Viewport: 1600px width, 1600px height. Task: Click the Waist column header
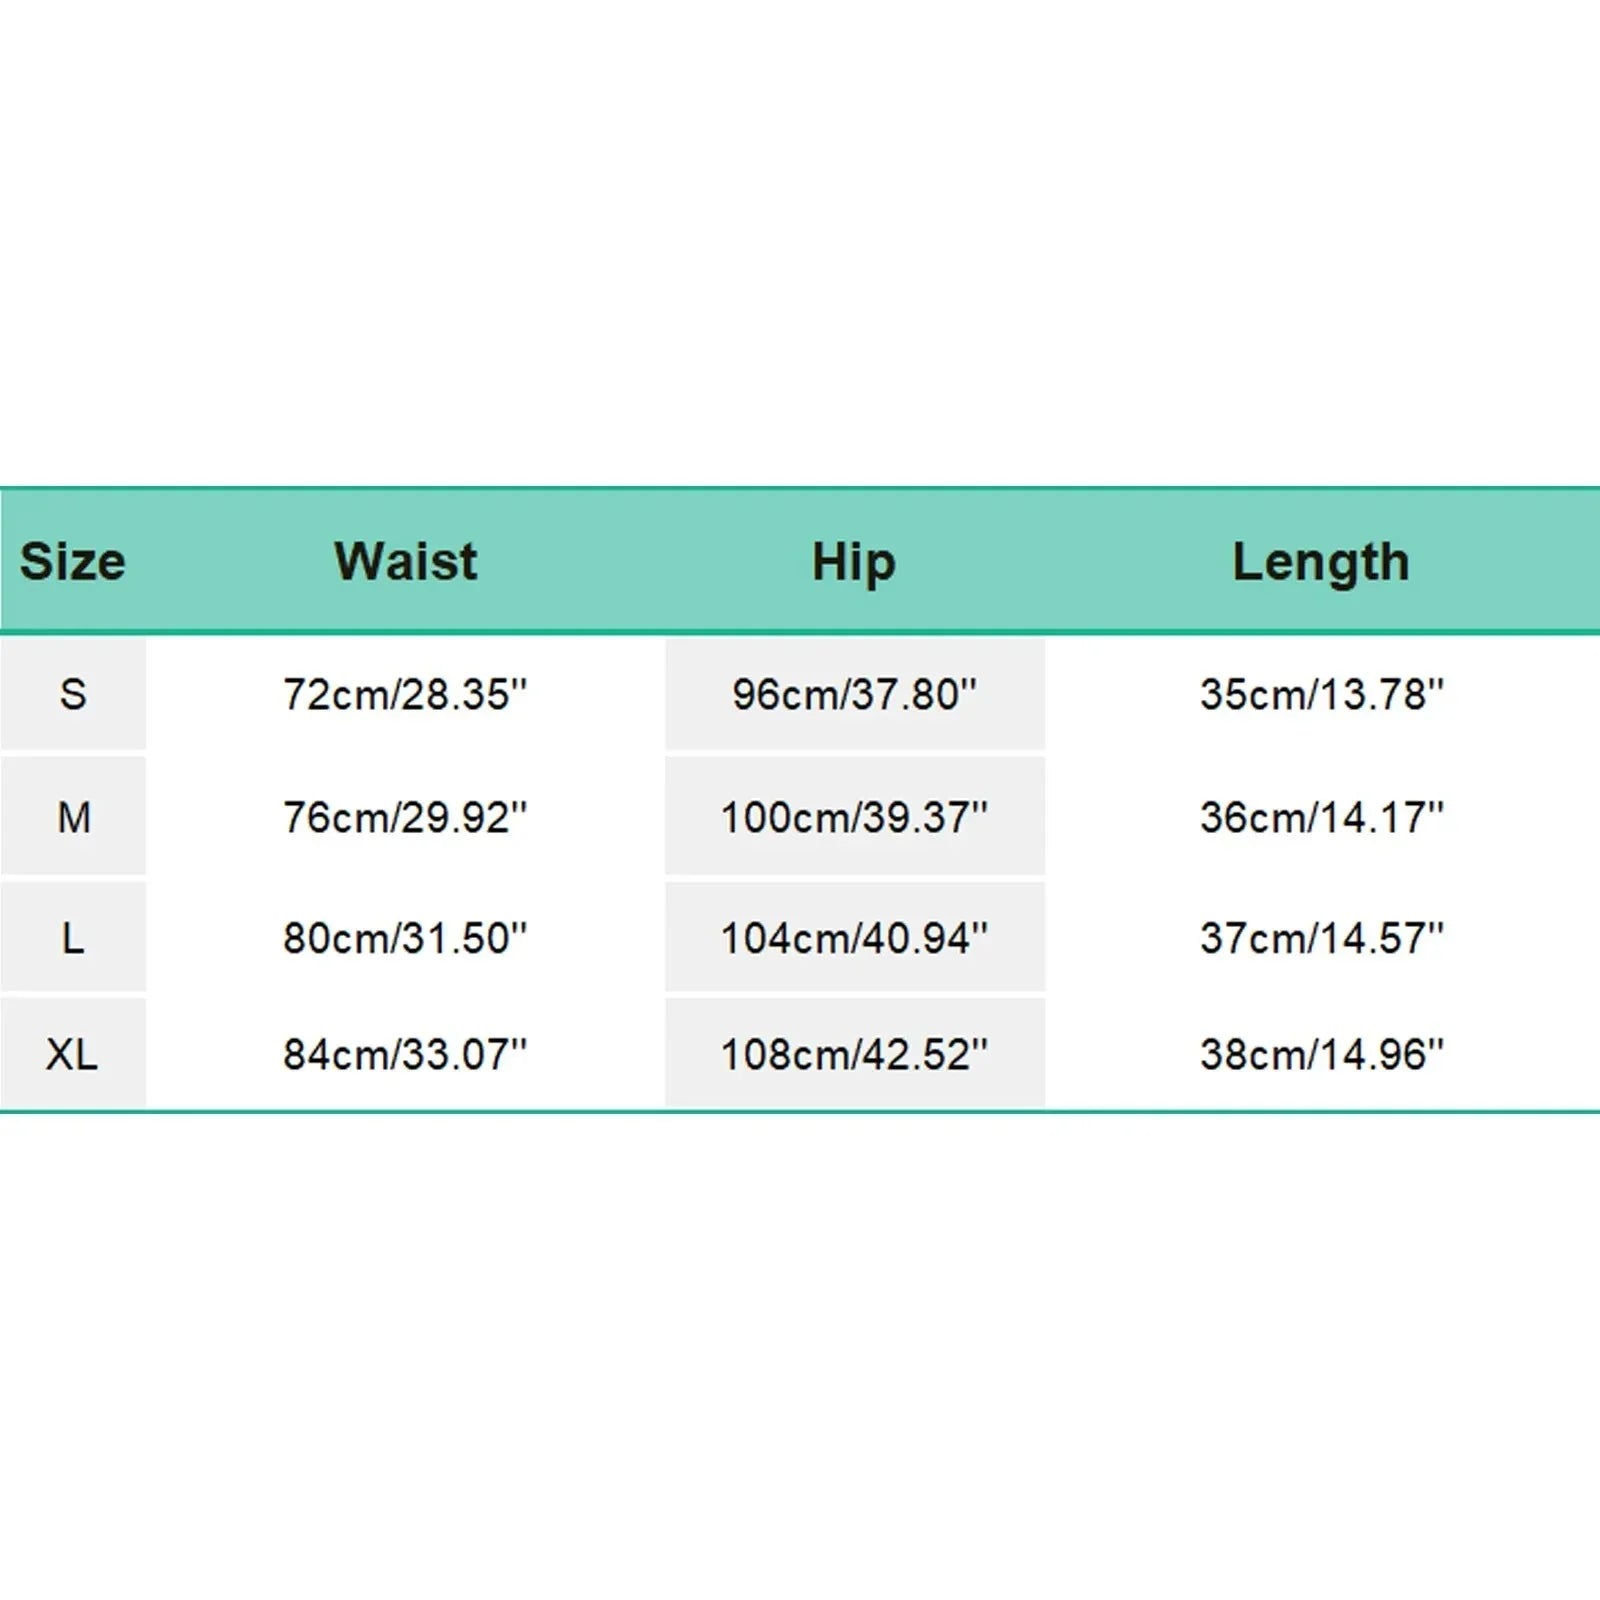pyautogui.click(x=405, y=561)
